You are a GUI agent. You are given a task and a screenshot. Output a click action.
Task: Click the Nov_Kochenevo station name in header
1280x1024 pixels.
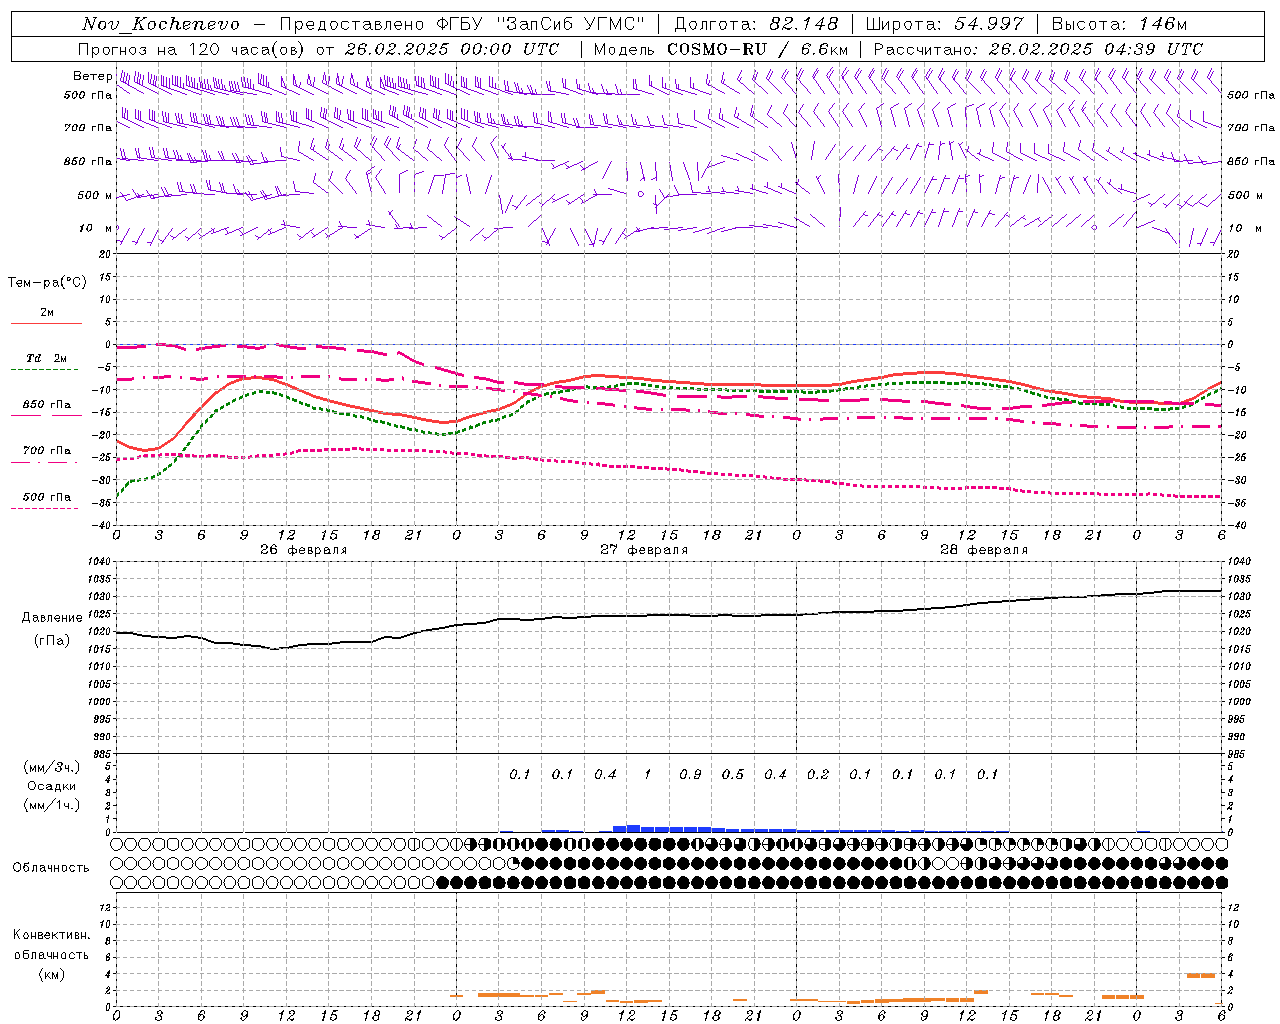tap(160, 24)
